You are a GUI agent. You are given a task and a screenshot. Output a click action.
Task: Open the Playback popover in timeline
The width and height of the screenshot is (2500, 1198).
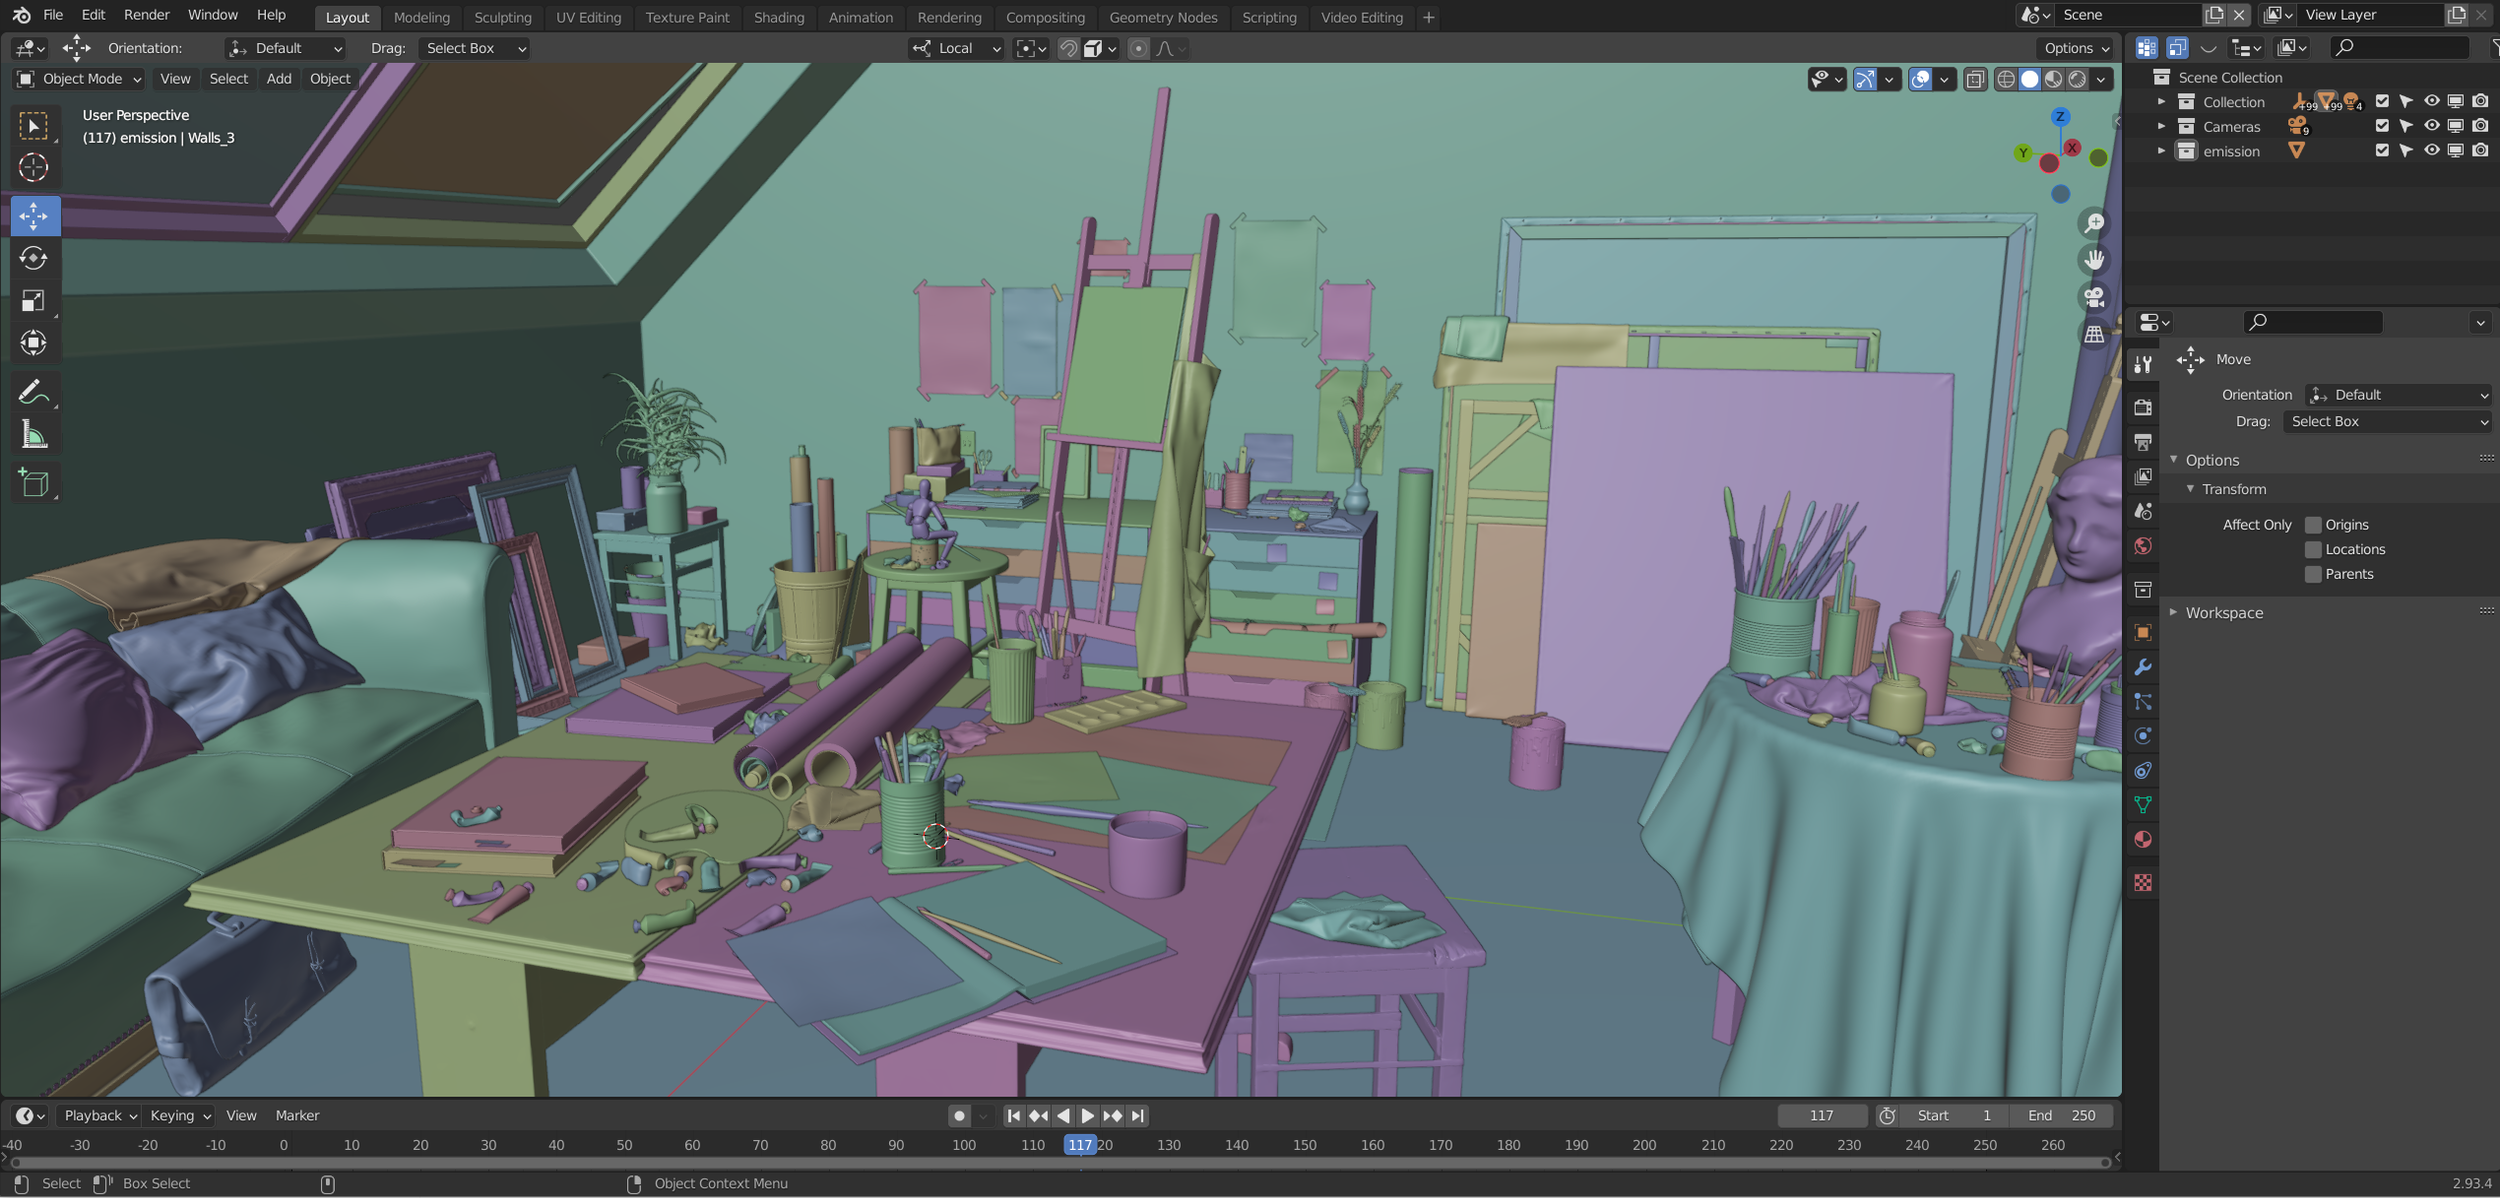(99, 1115)
